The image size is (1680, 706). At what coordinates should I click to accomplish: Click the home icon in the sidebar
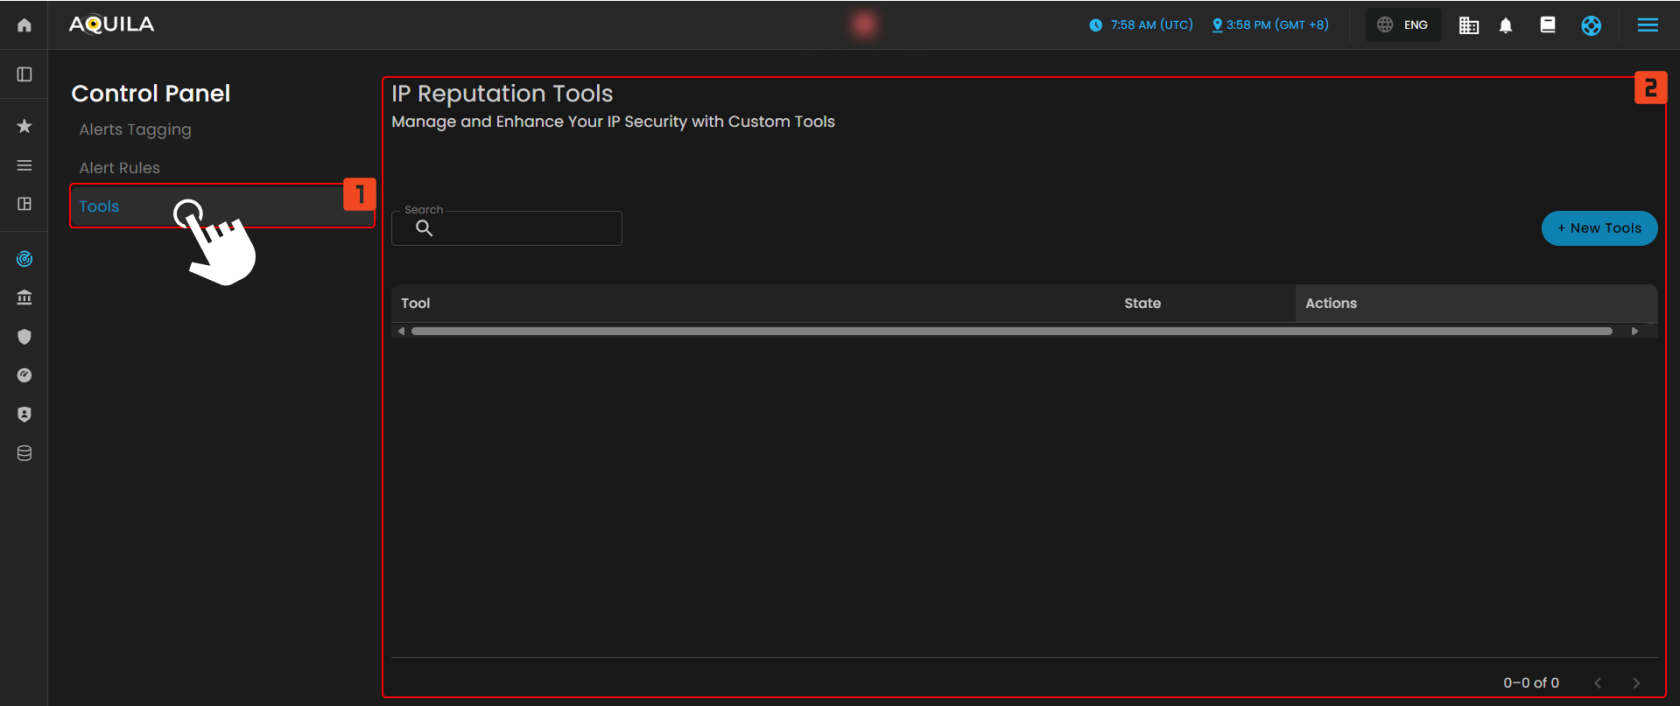click(x=24, y=25)
